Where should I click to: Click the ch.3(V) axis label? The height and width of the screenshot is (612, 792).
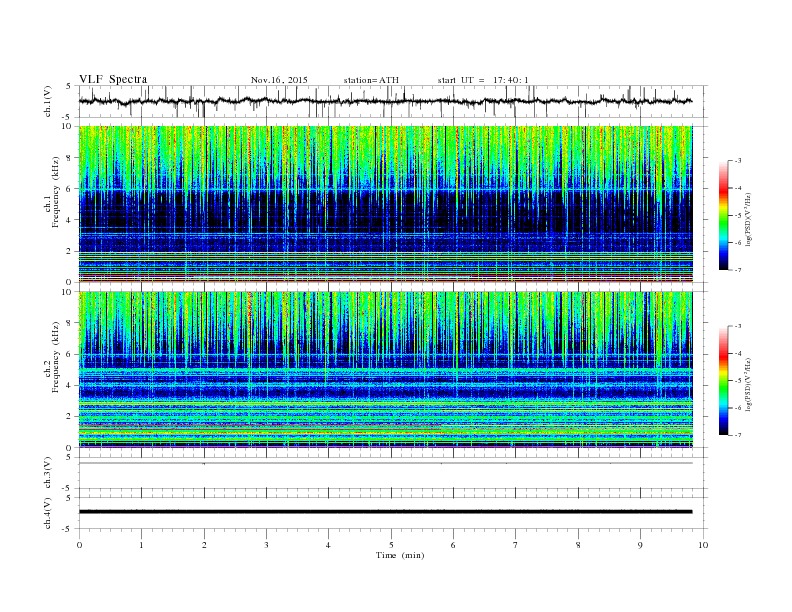pyautogui.click(x=48, y=473)
